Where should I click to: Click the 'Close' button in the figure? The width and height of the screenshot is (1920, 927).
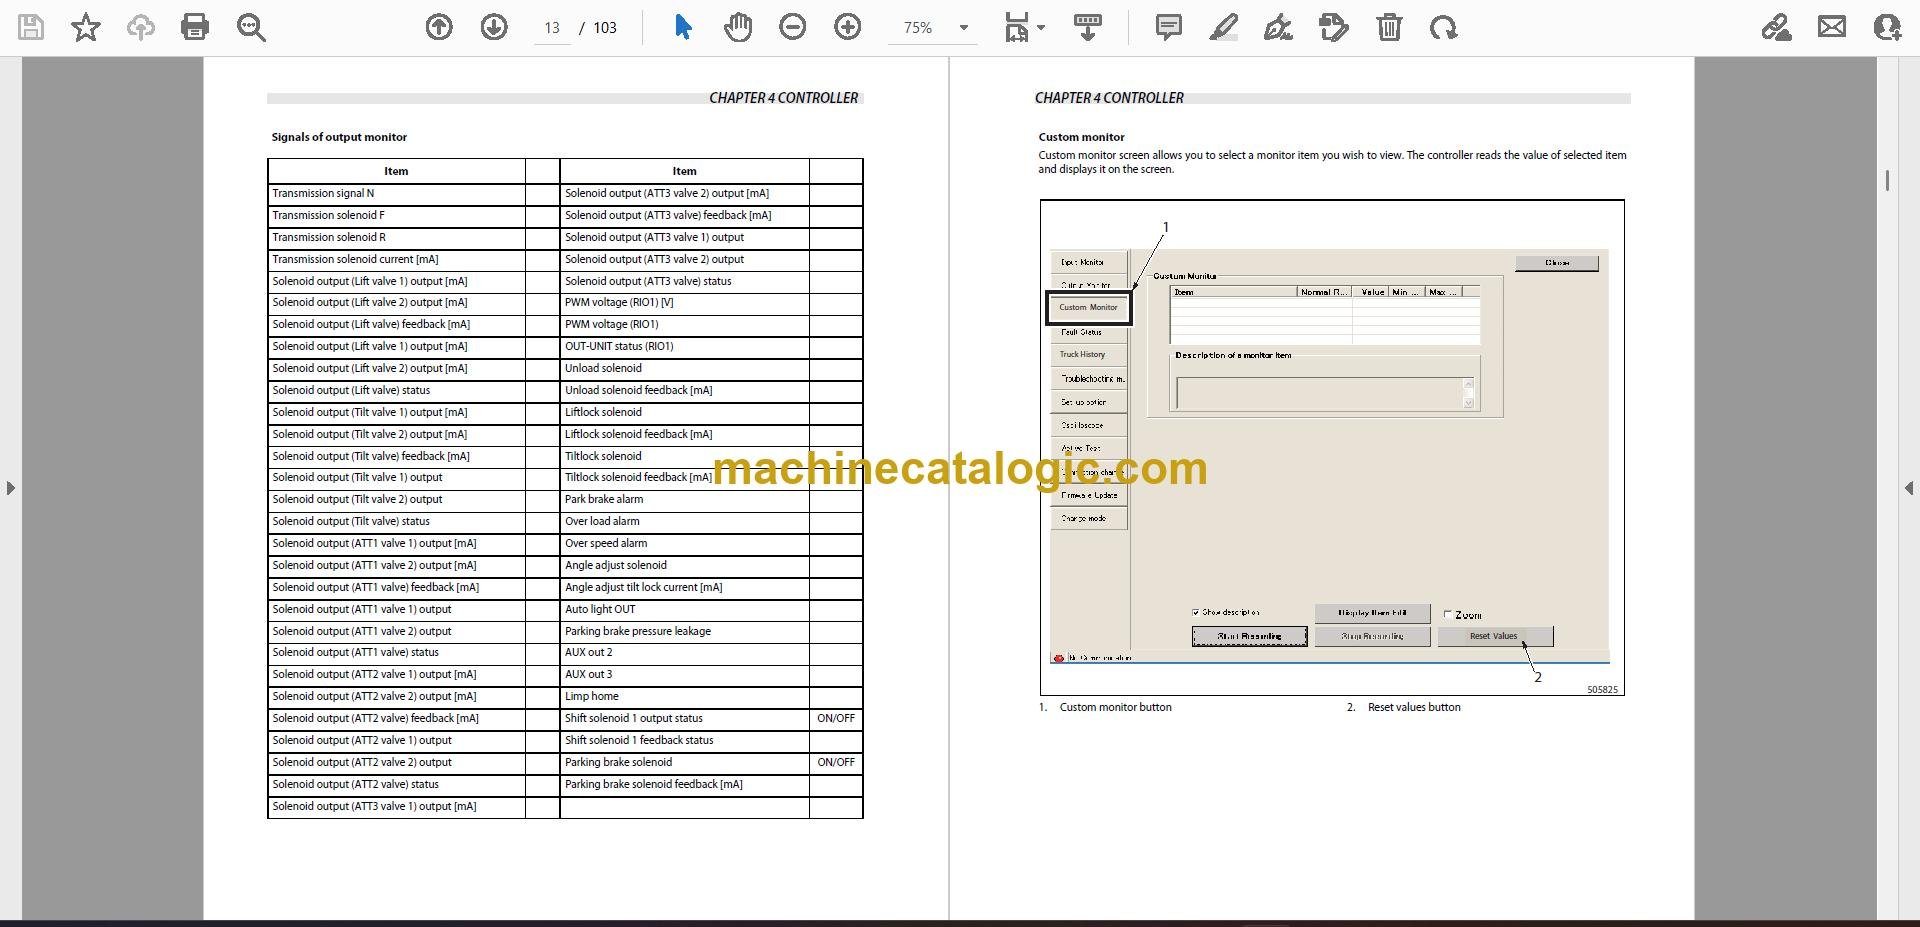[x=1557, y=263]
